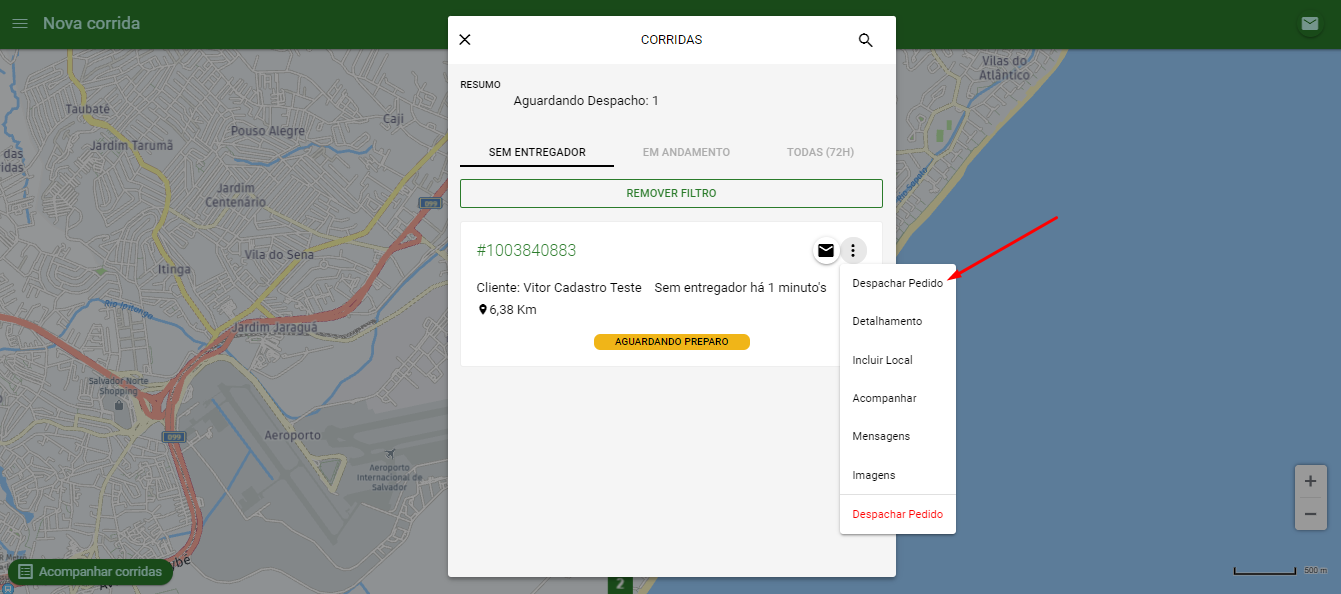Close the Corridas panel with the X
This screenshot has height=594, width=1341.
tap(465, 40)
